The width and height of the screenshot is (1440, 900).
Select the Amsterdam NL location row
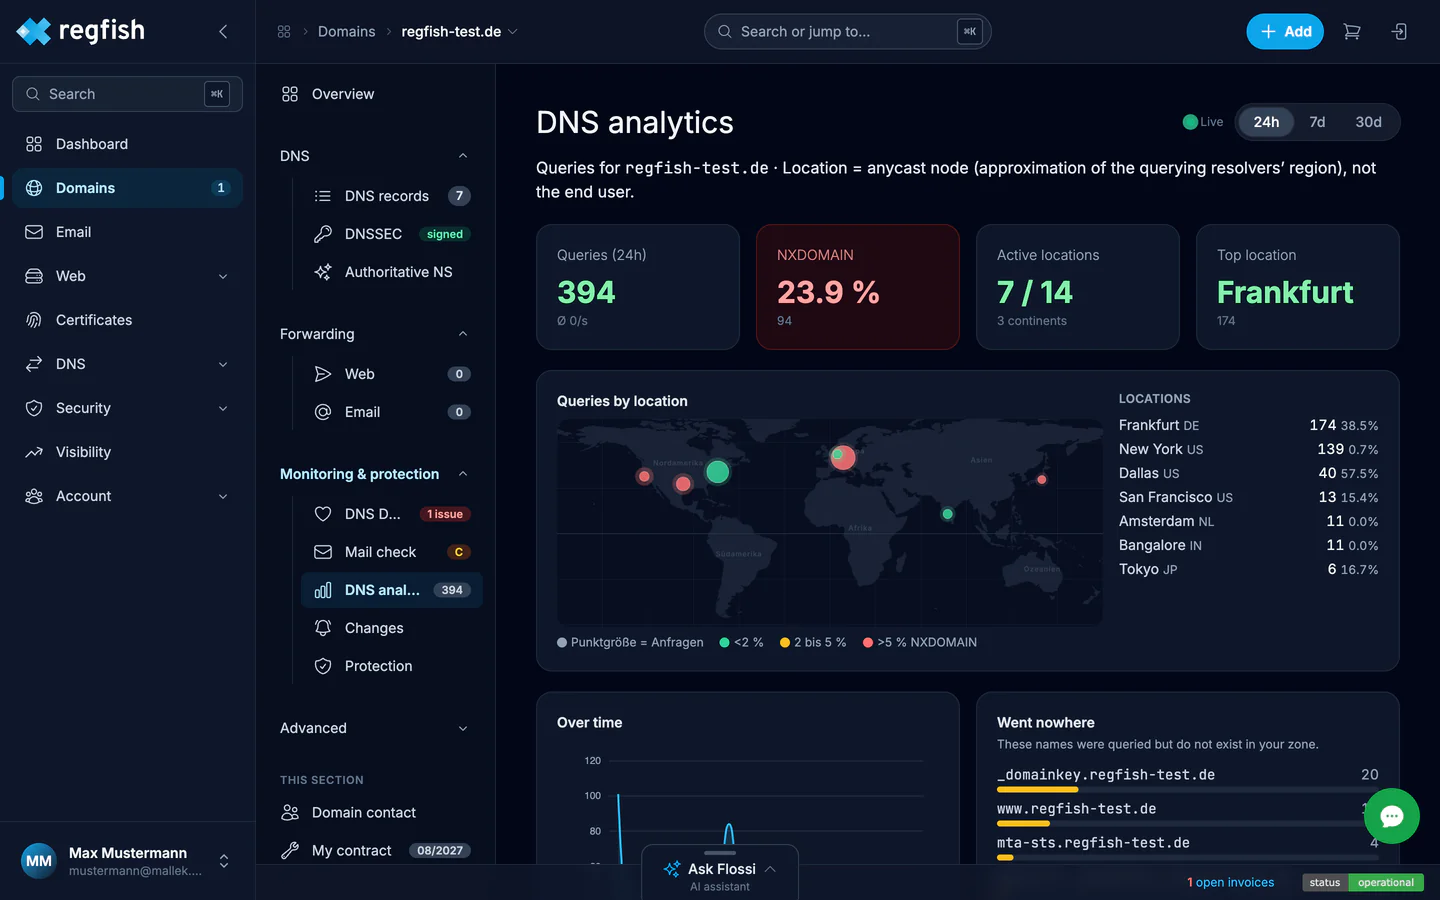click(1248, 521)
